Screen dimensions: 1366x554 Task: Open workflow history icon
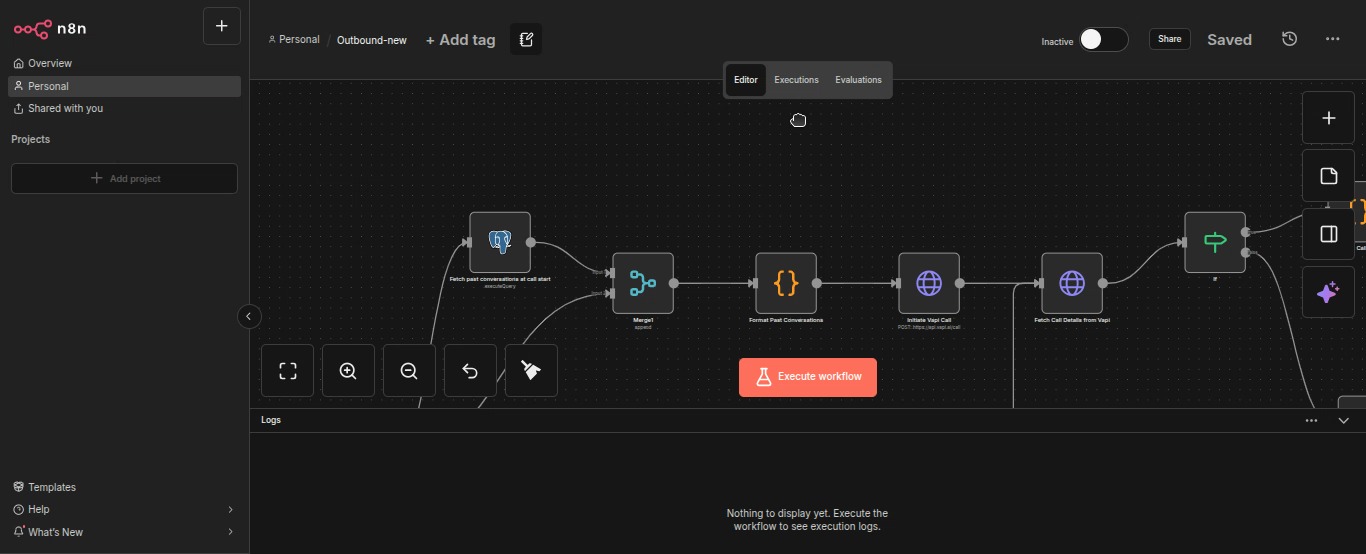coord(1290,39)
